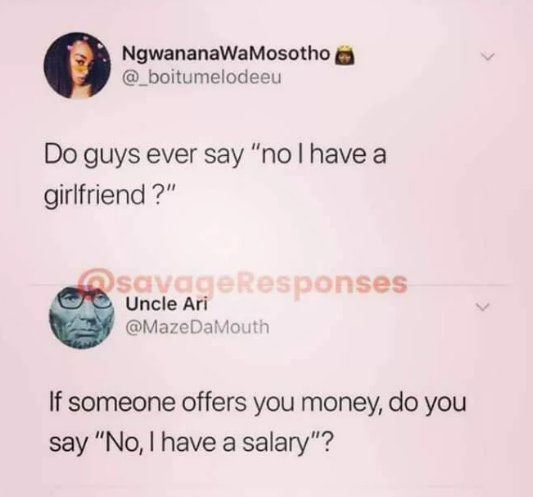Viewport: 533px width, 497px height.
Task: Click the @savageResponses watermark
Action: [x=243, y=284]
